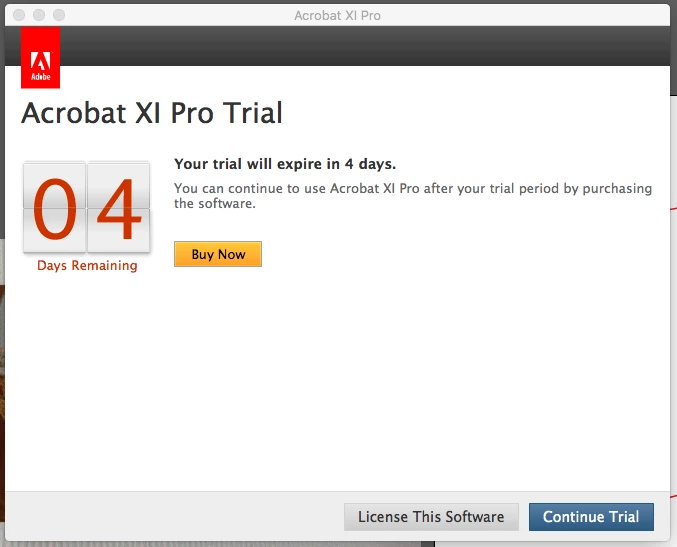Click the Acrobat XI Pro window title
This screenshot has height=547, width=677.
pos(337,16)
